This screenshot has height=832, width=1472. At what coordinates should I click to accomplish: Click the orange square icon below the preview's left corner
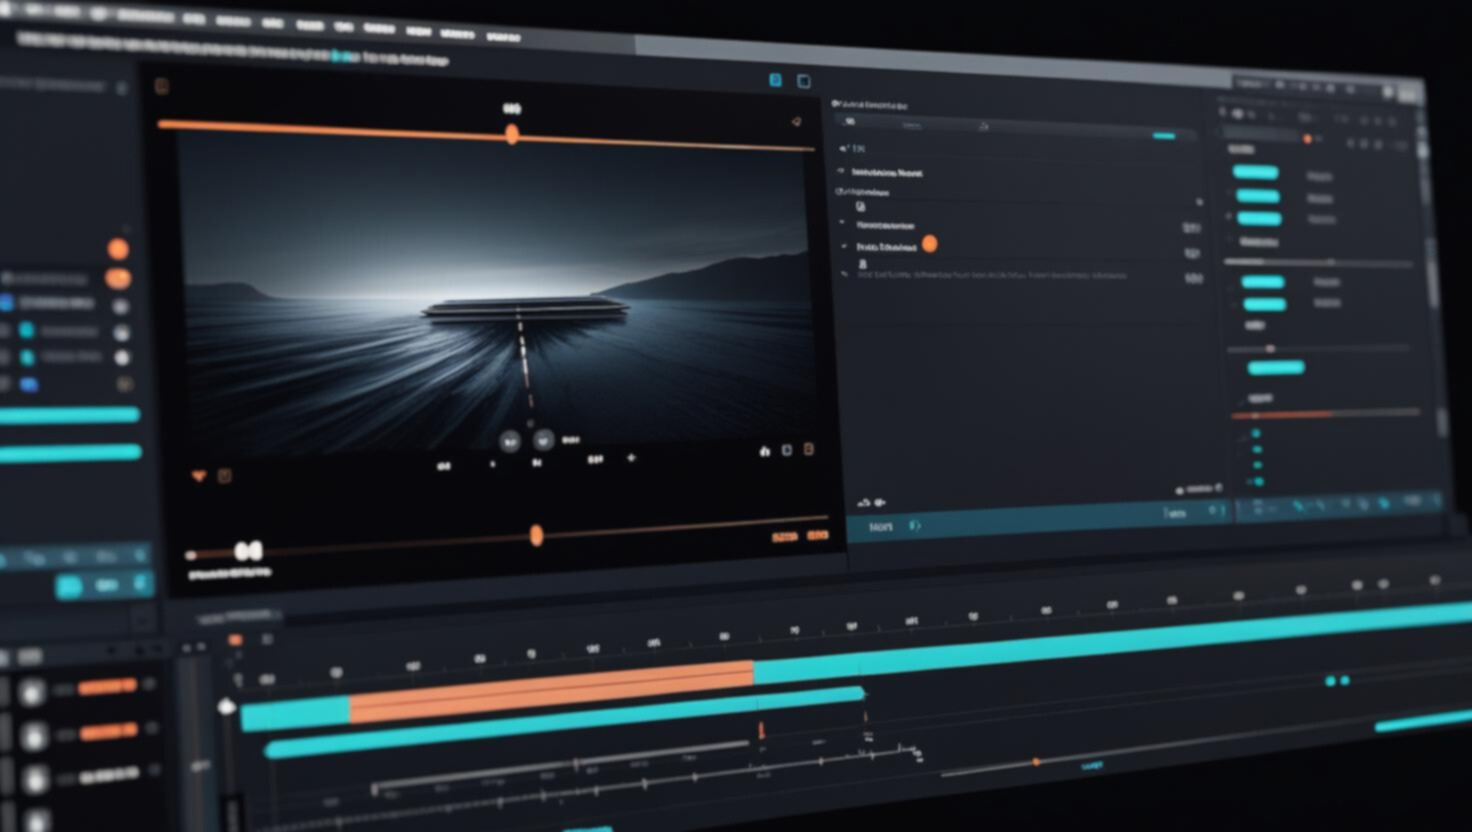click(x=225, y=476)
